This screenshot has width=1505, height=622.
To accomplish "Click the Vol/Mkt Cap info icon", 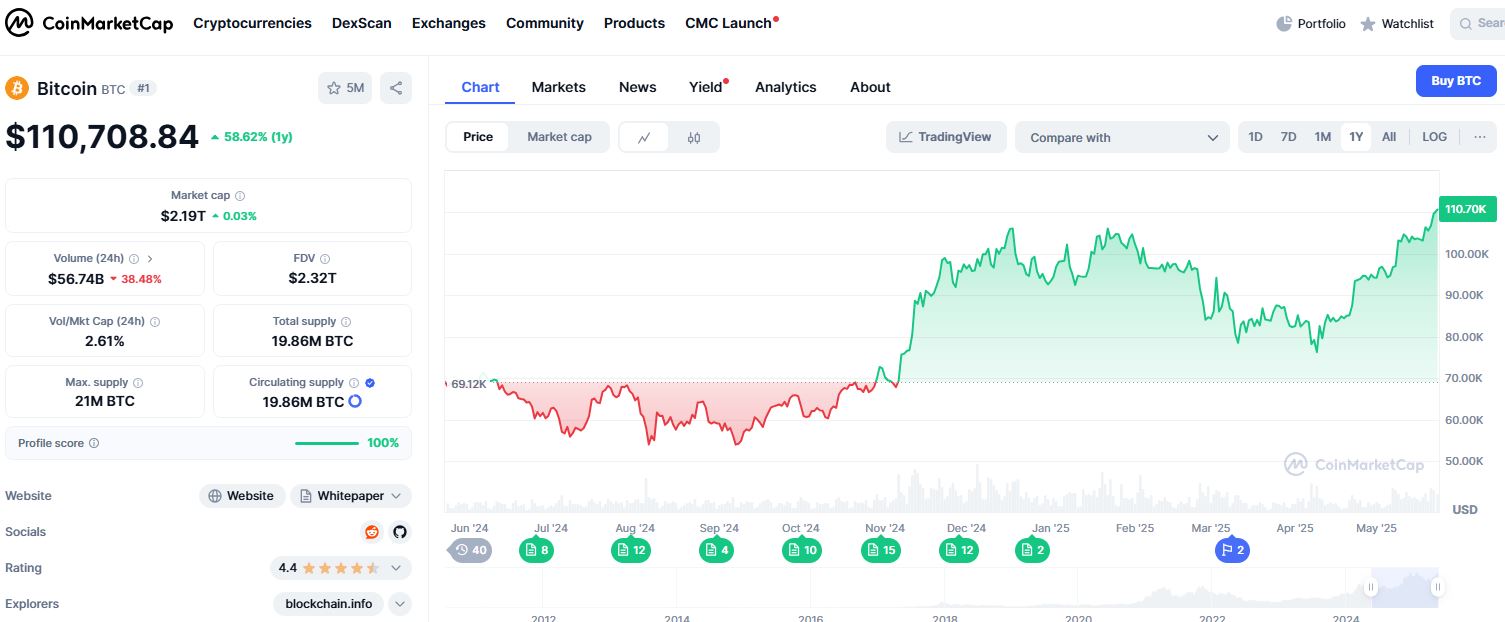I will pos(155,322).
